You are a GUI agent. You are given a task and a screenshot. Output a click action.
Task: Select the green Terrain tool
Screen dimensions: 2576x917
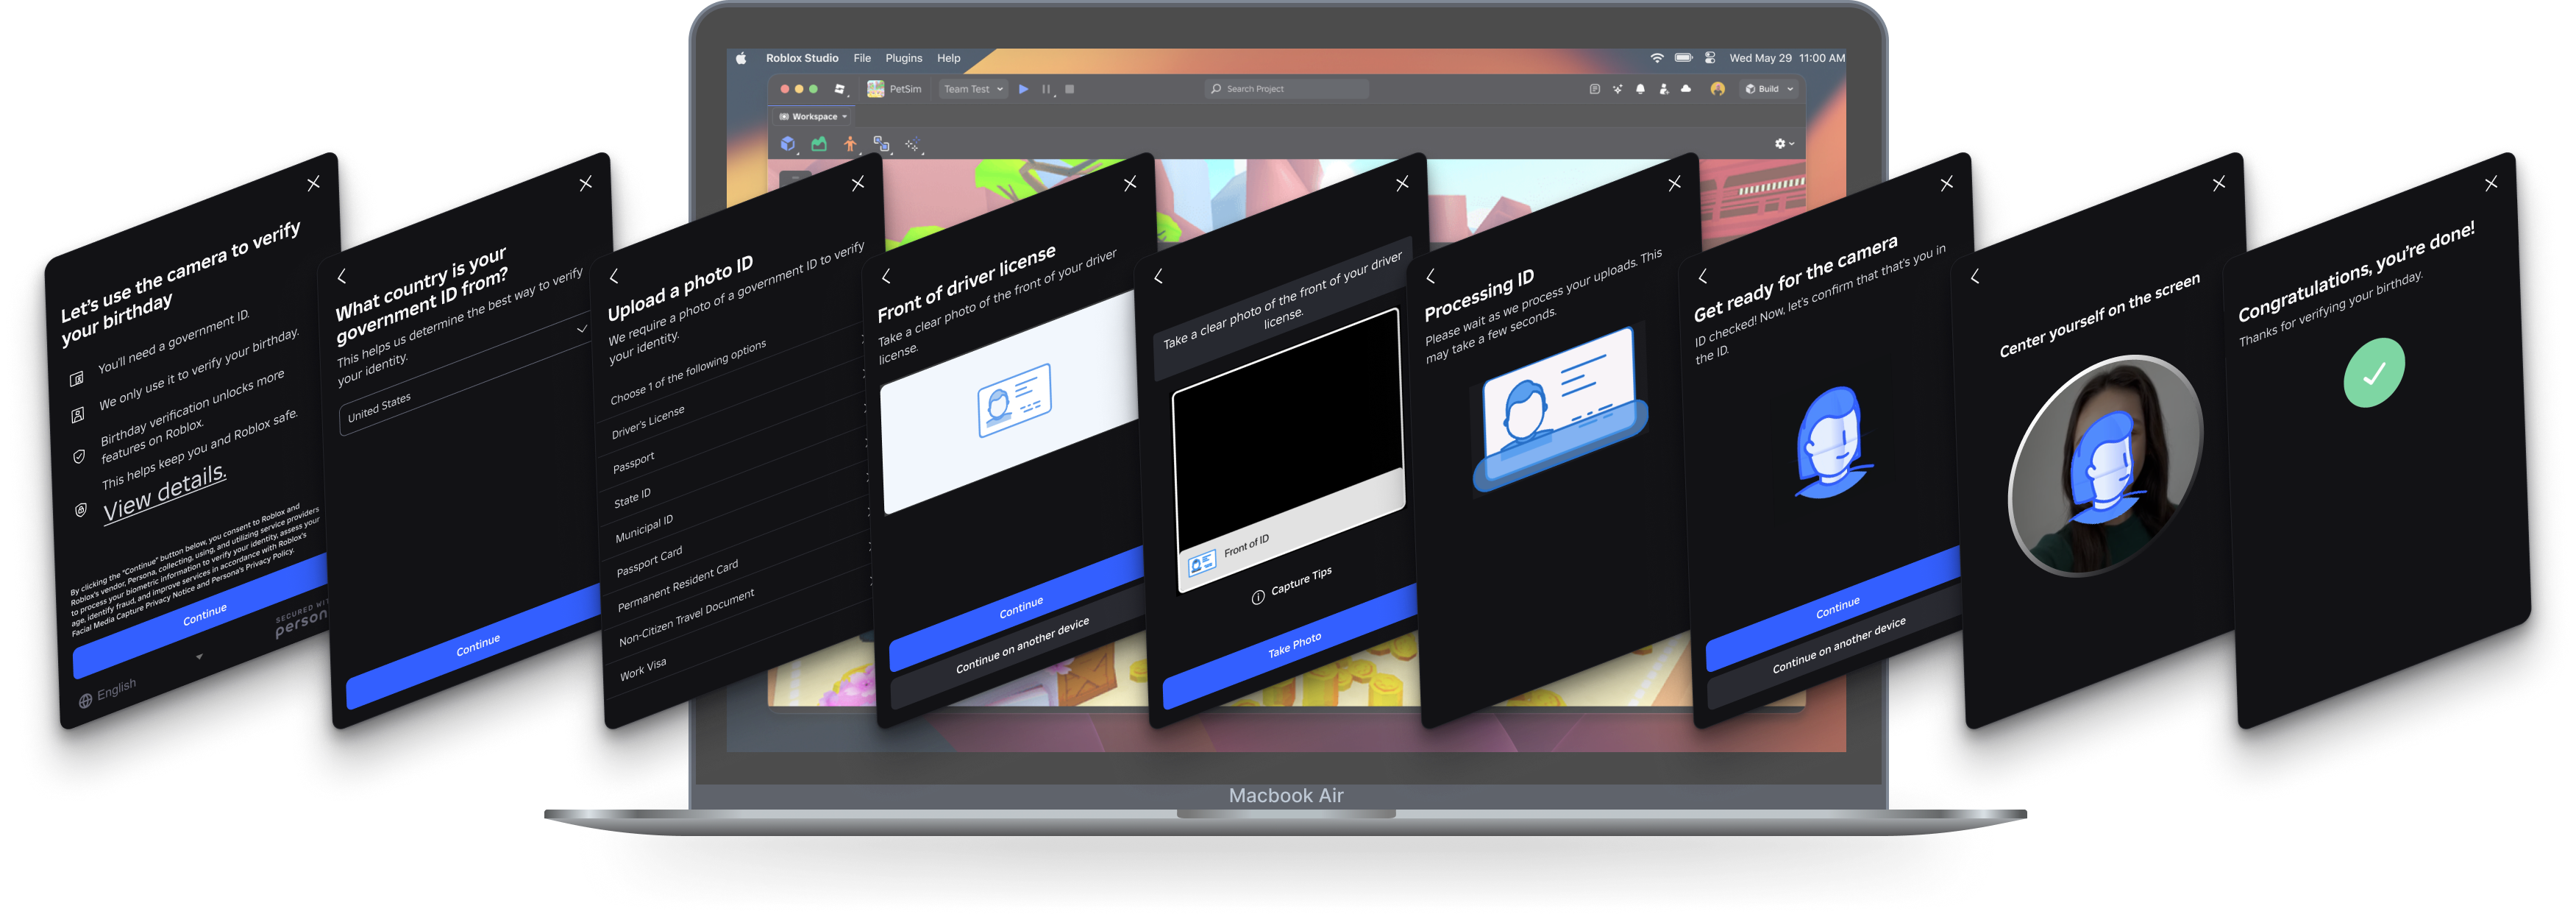[x=819, y=144]
